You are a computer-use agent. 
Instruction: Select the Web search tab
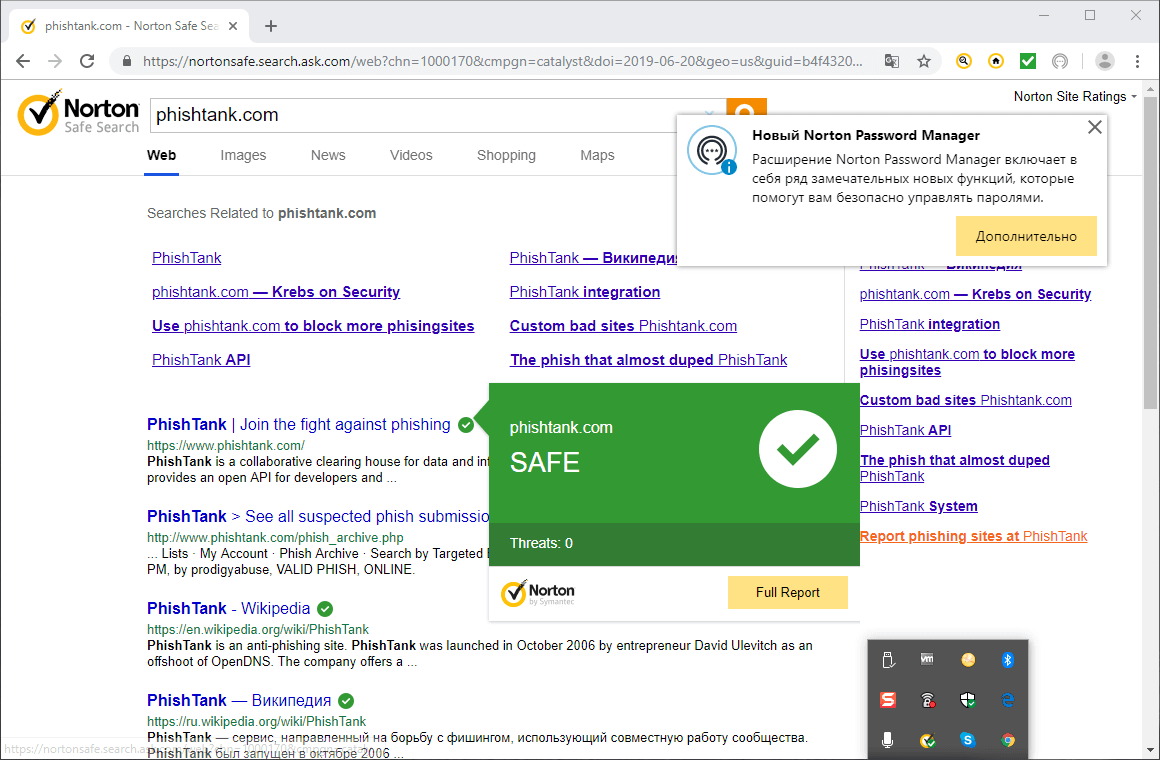(x=161, y=155)
